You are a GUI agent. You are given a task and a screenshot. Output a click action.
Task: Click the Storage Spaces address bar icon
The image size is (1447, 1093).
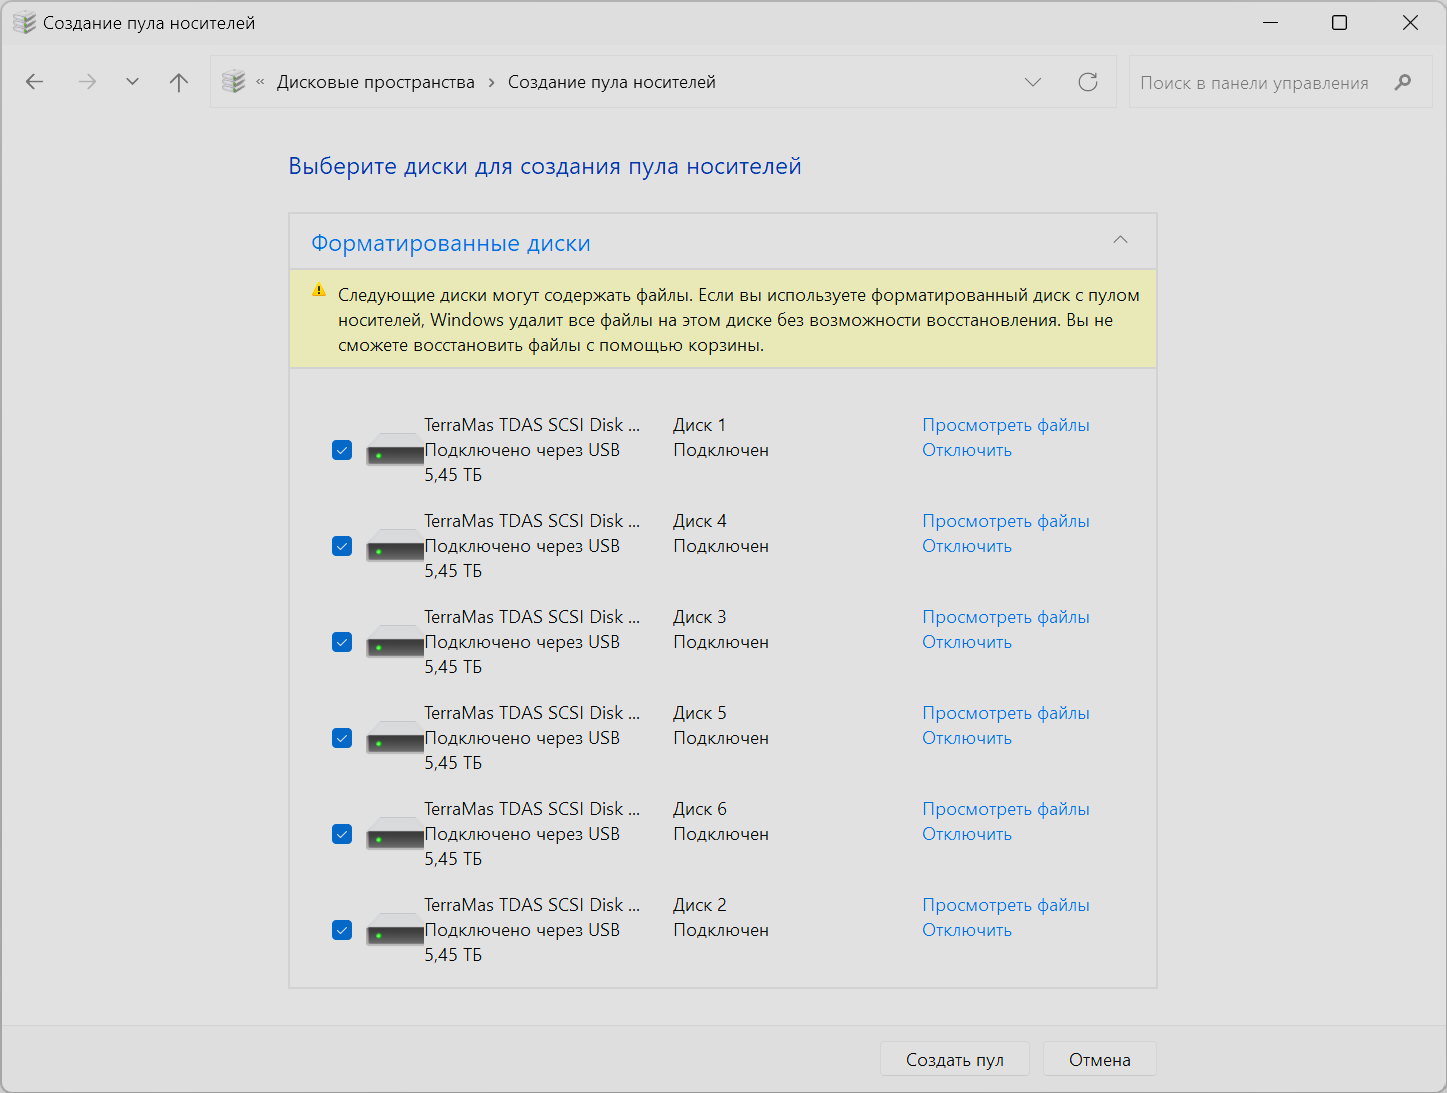pyautogui.click(x=234, y=82)
